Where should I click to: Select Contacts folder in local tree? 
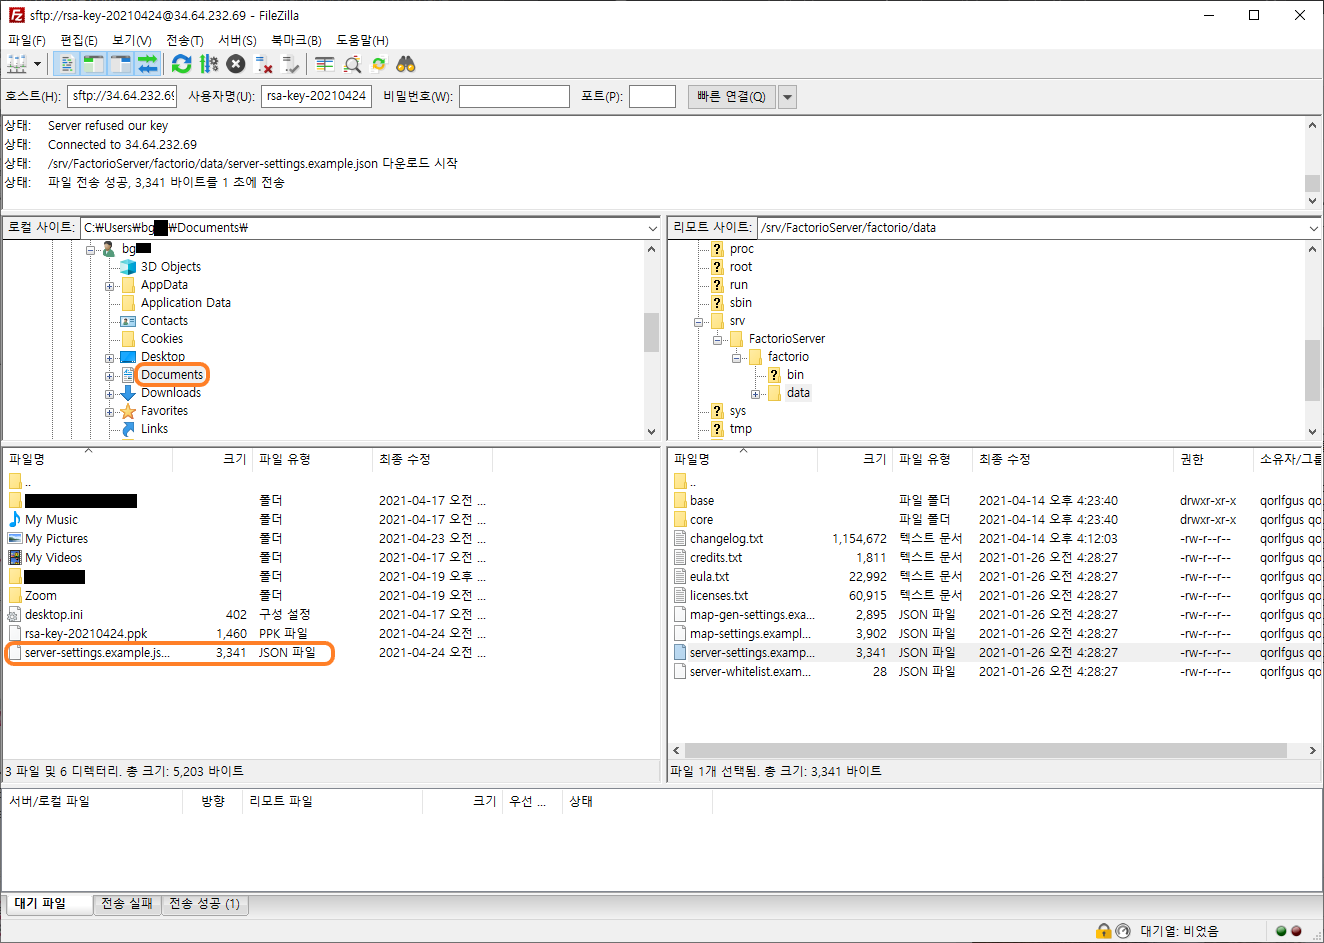164,321
